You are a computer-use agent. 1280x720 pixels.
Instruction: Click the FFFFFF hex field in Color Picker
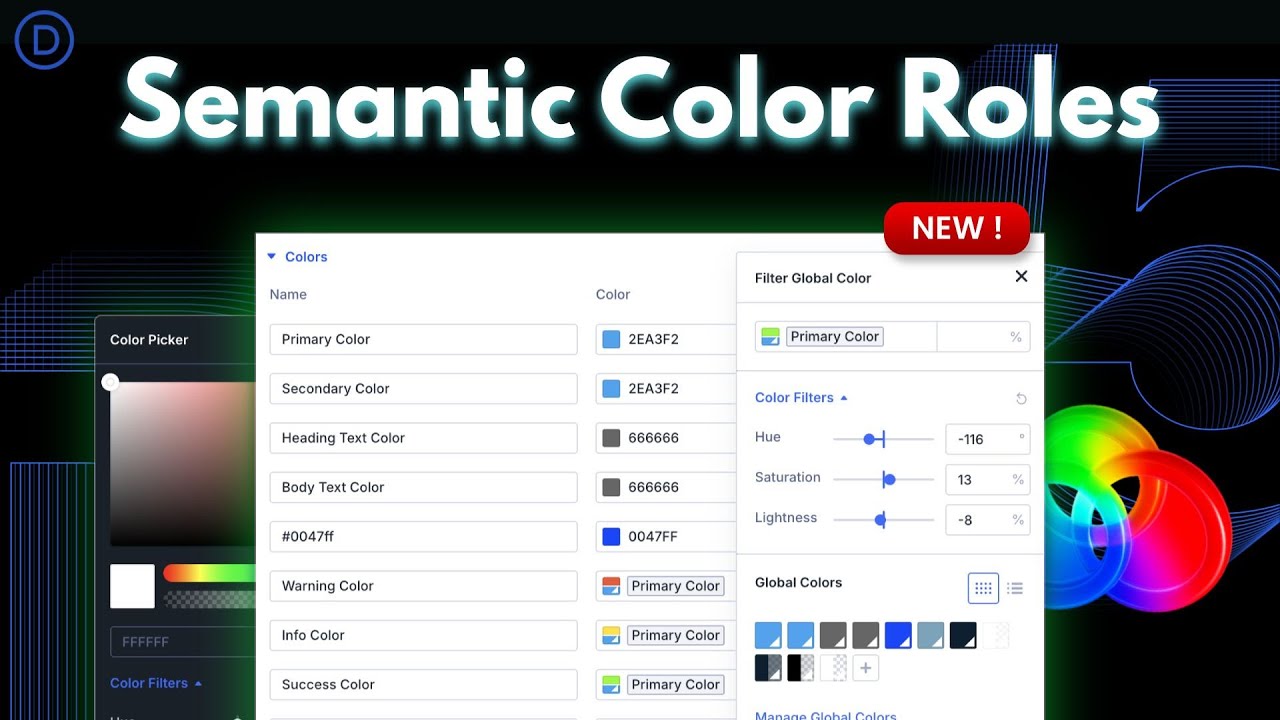click(183, 642)
